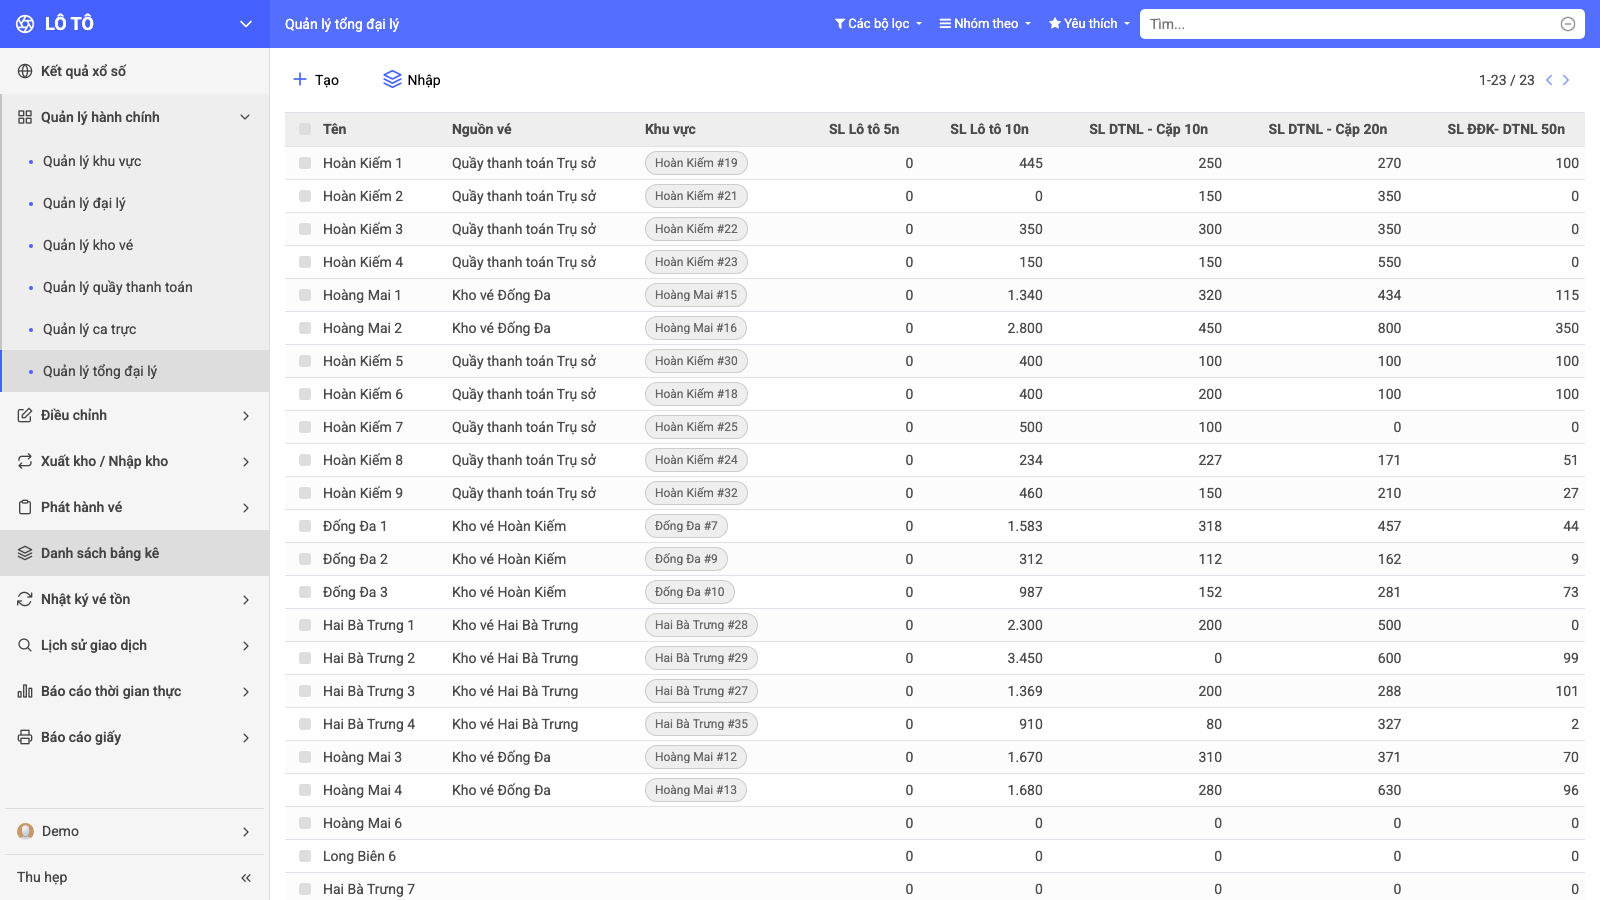Open the Nhóm theo grouping dropdown
The height and width of the screenshot is (900, 1600).
(x=985, y=24)
